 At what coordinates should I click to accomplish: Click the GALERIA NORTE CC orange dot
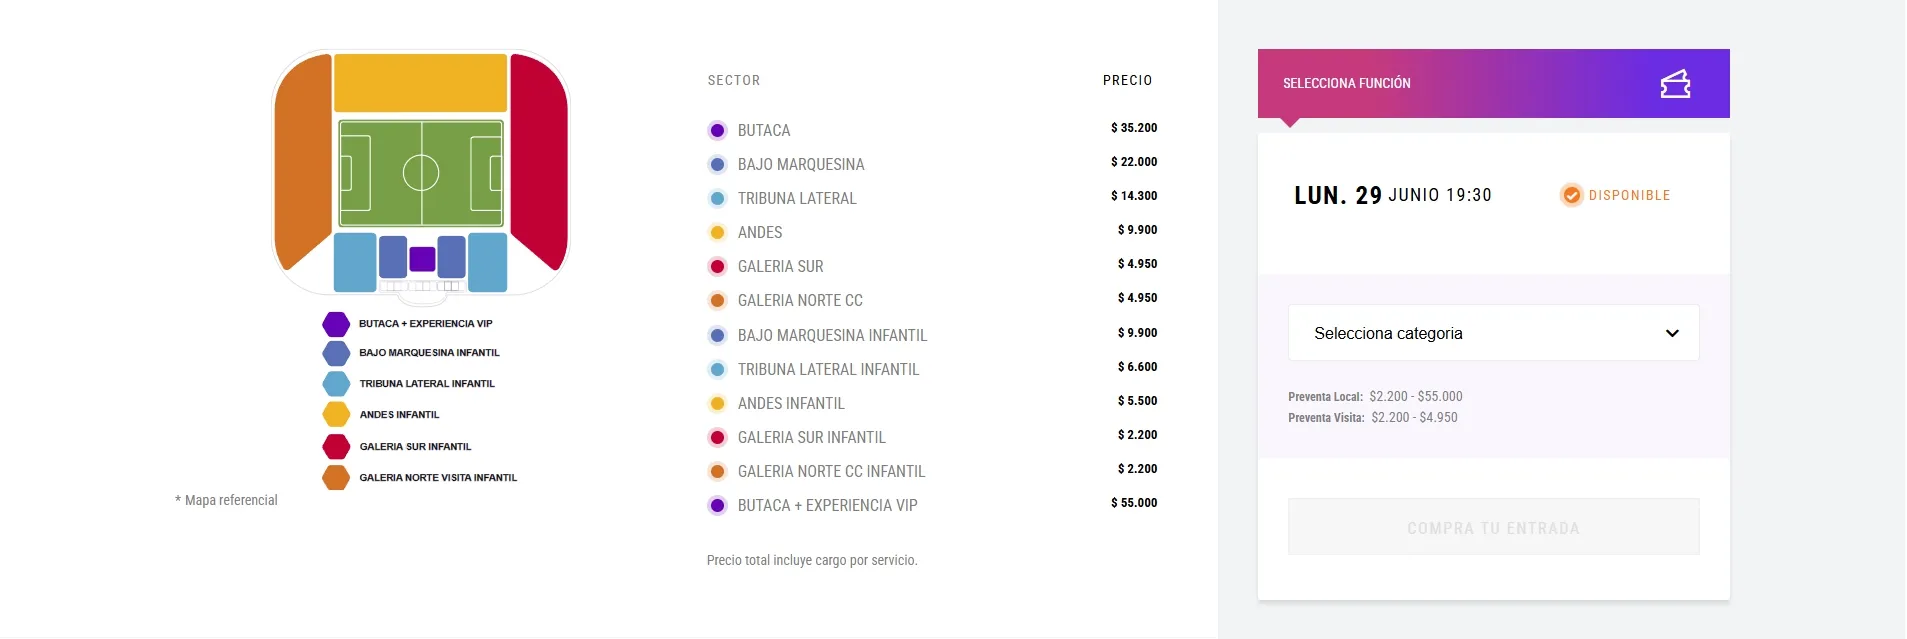point(717,300)
